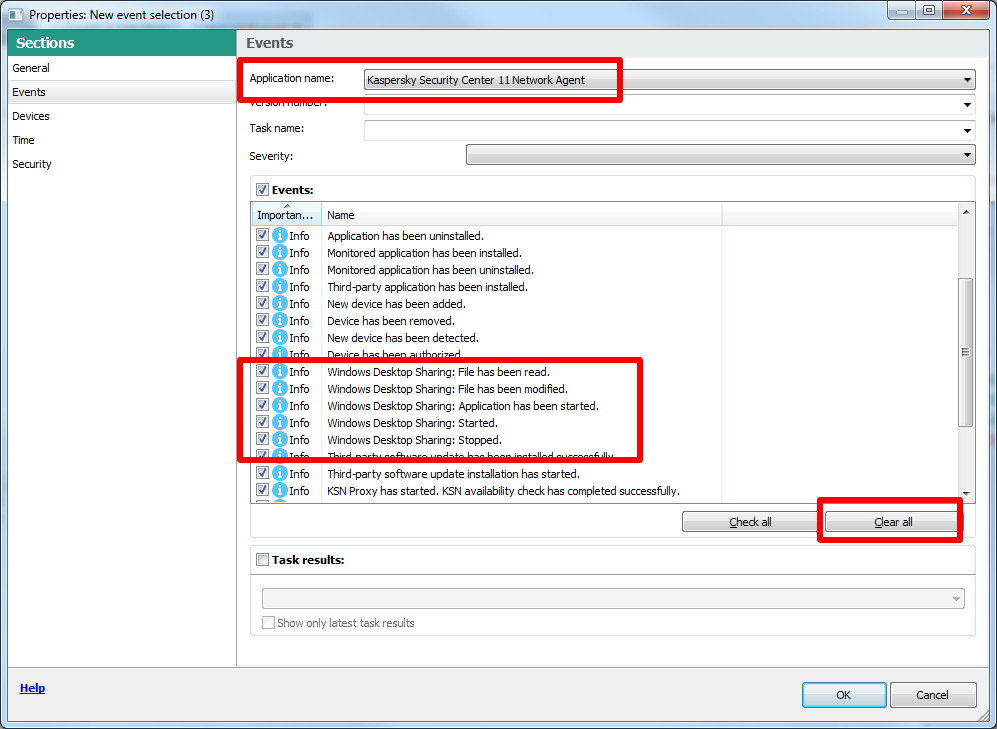Click the Name column header

tap(521, 215)
